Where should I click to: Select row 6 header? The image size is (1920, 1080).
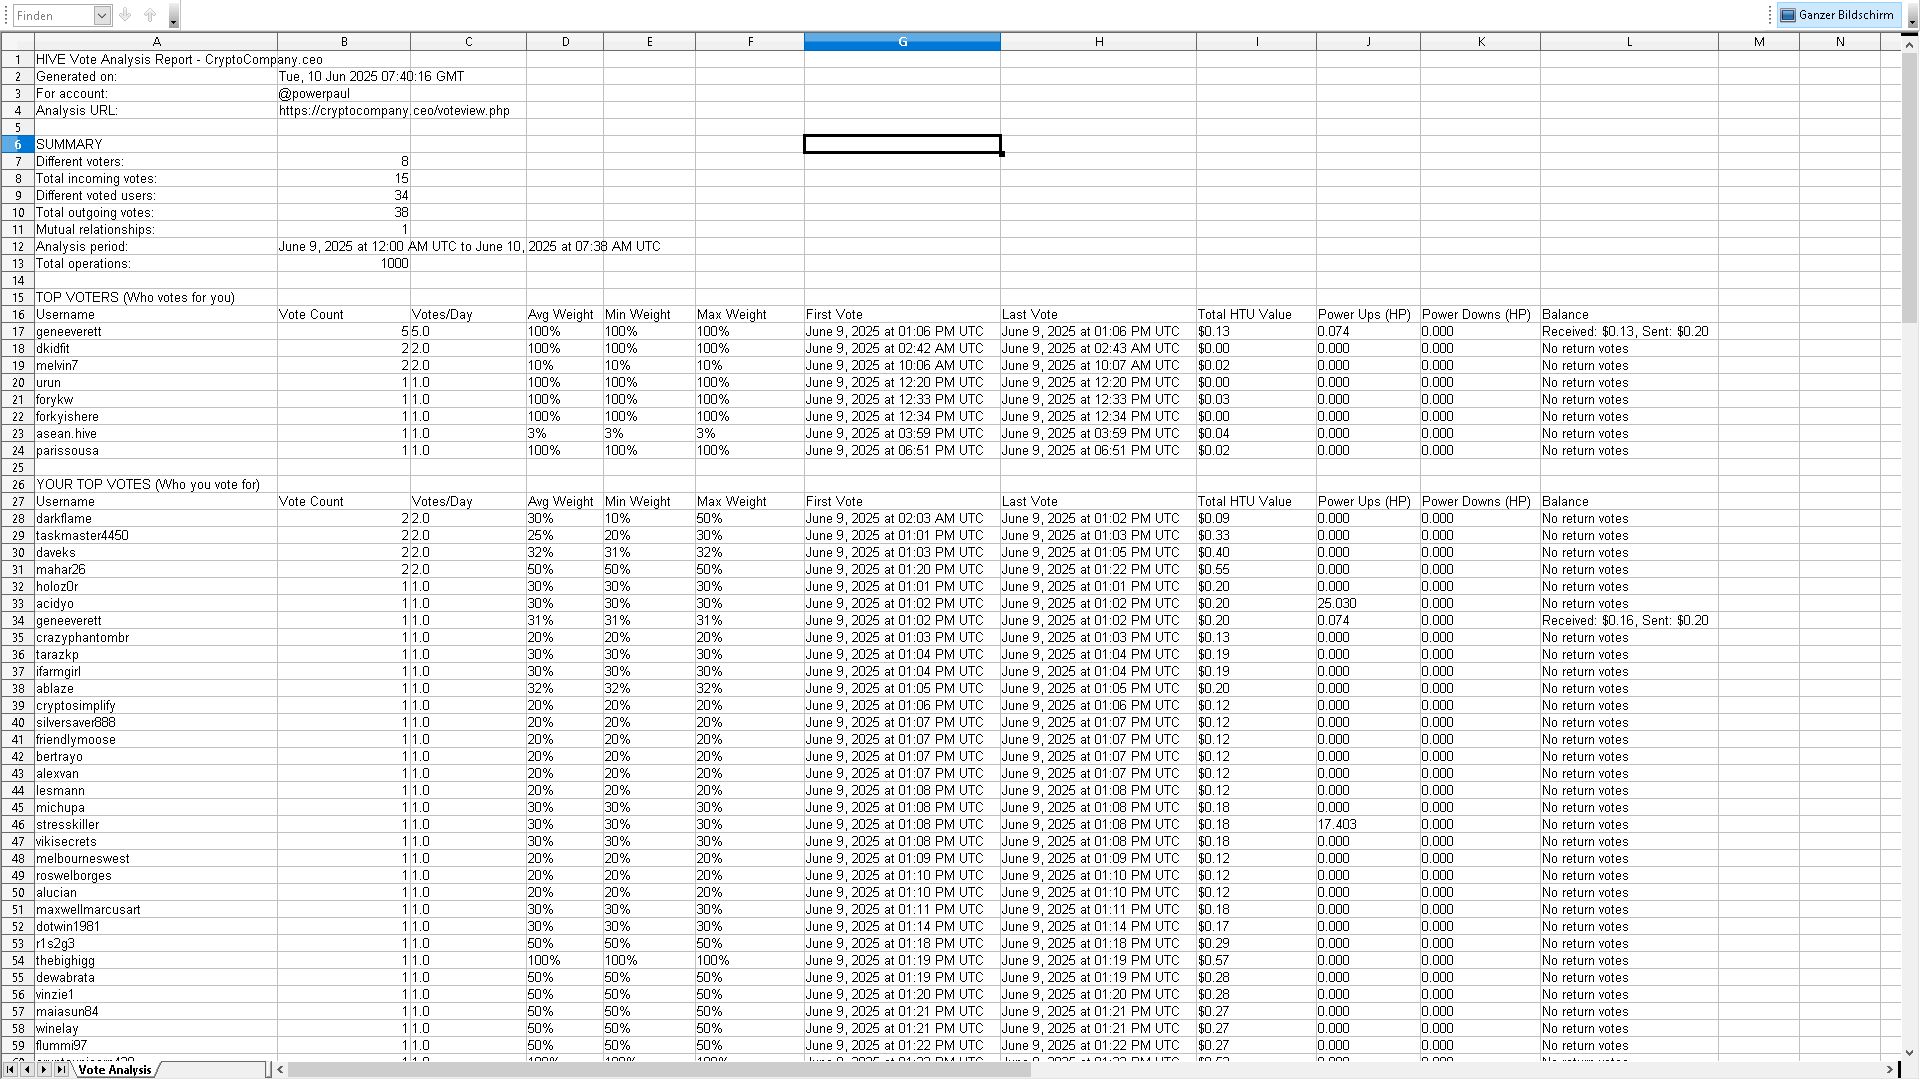coord(17,145)
